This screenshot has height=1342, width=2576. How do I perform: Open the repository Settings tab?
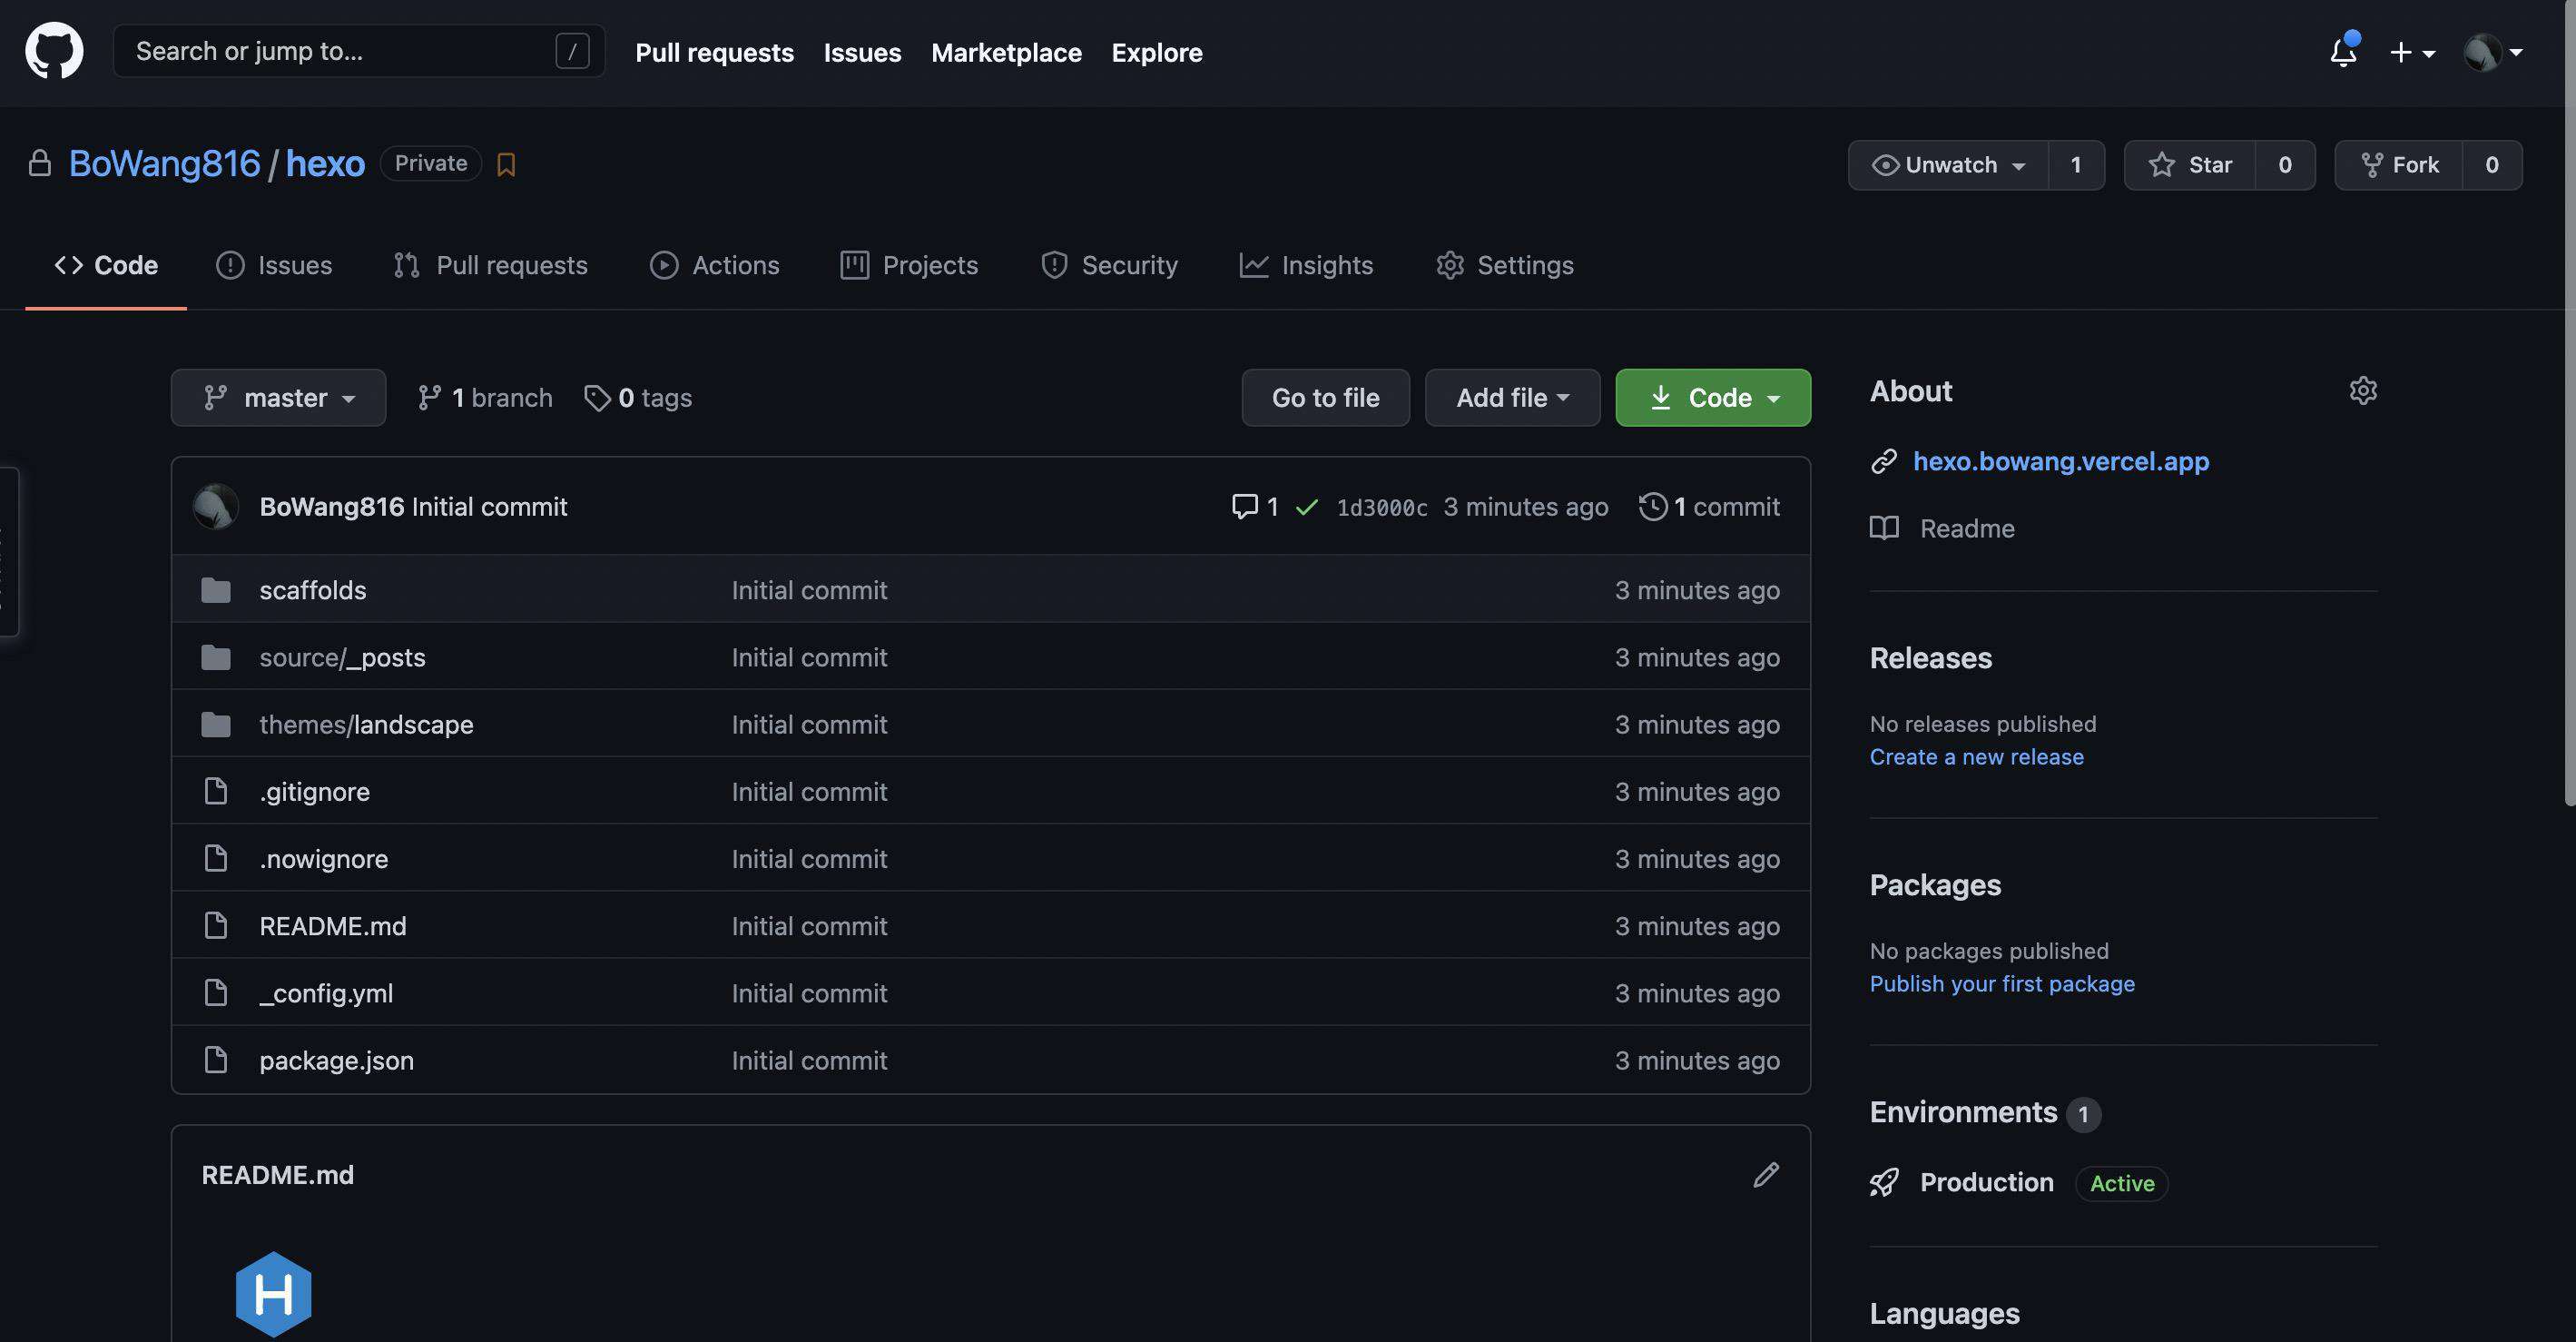[x=1505, y=265]
